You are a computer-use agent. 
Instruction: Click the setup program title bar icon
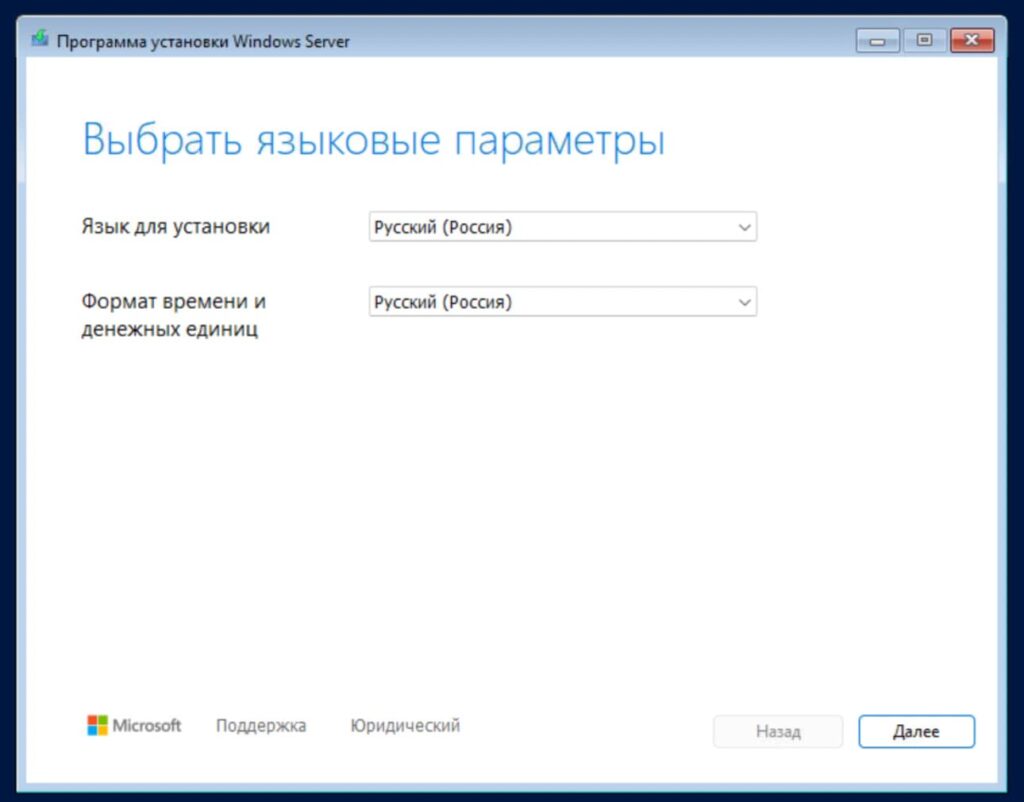pyautogui.click(x=40, y=39)
